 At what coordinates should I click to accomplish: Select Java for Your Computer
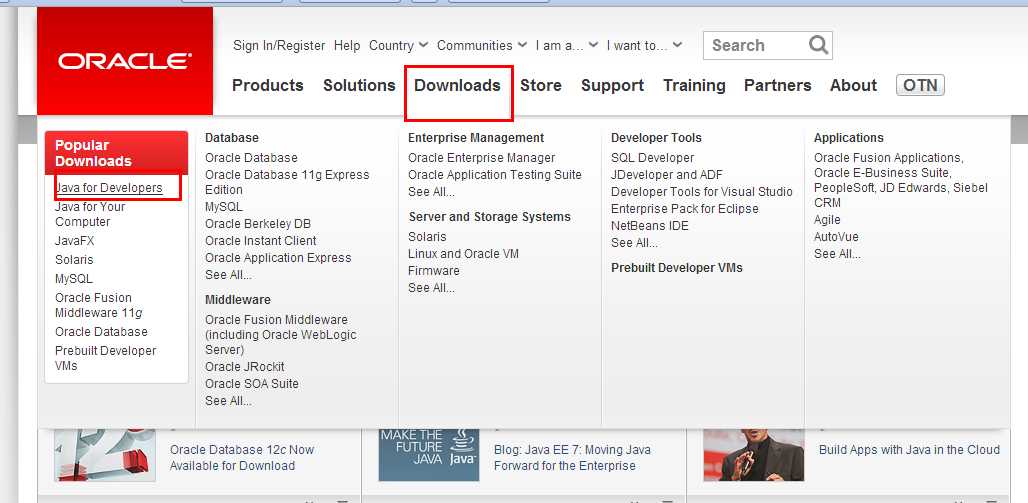90,214
